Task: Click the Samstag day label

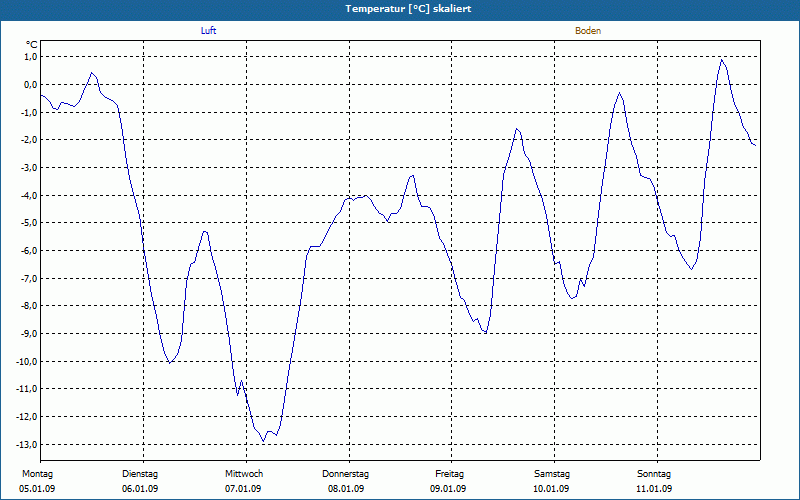Action: point(552,474)
